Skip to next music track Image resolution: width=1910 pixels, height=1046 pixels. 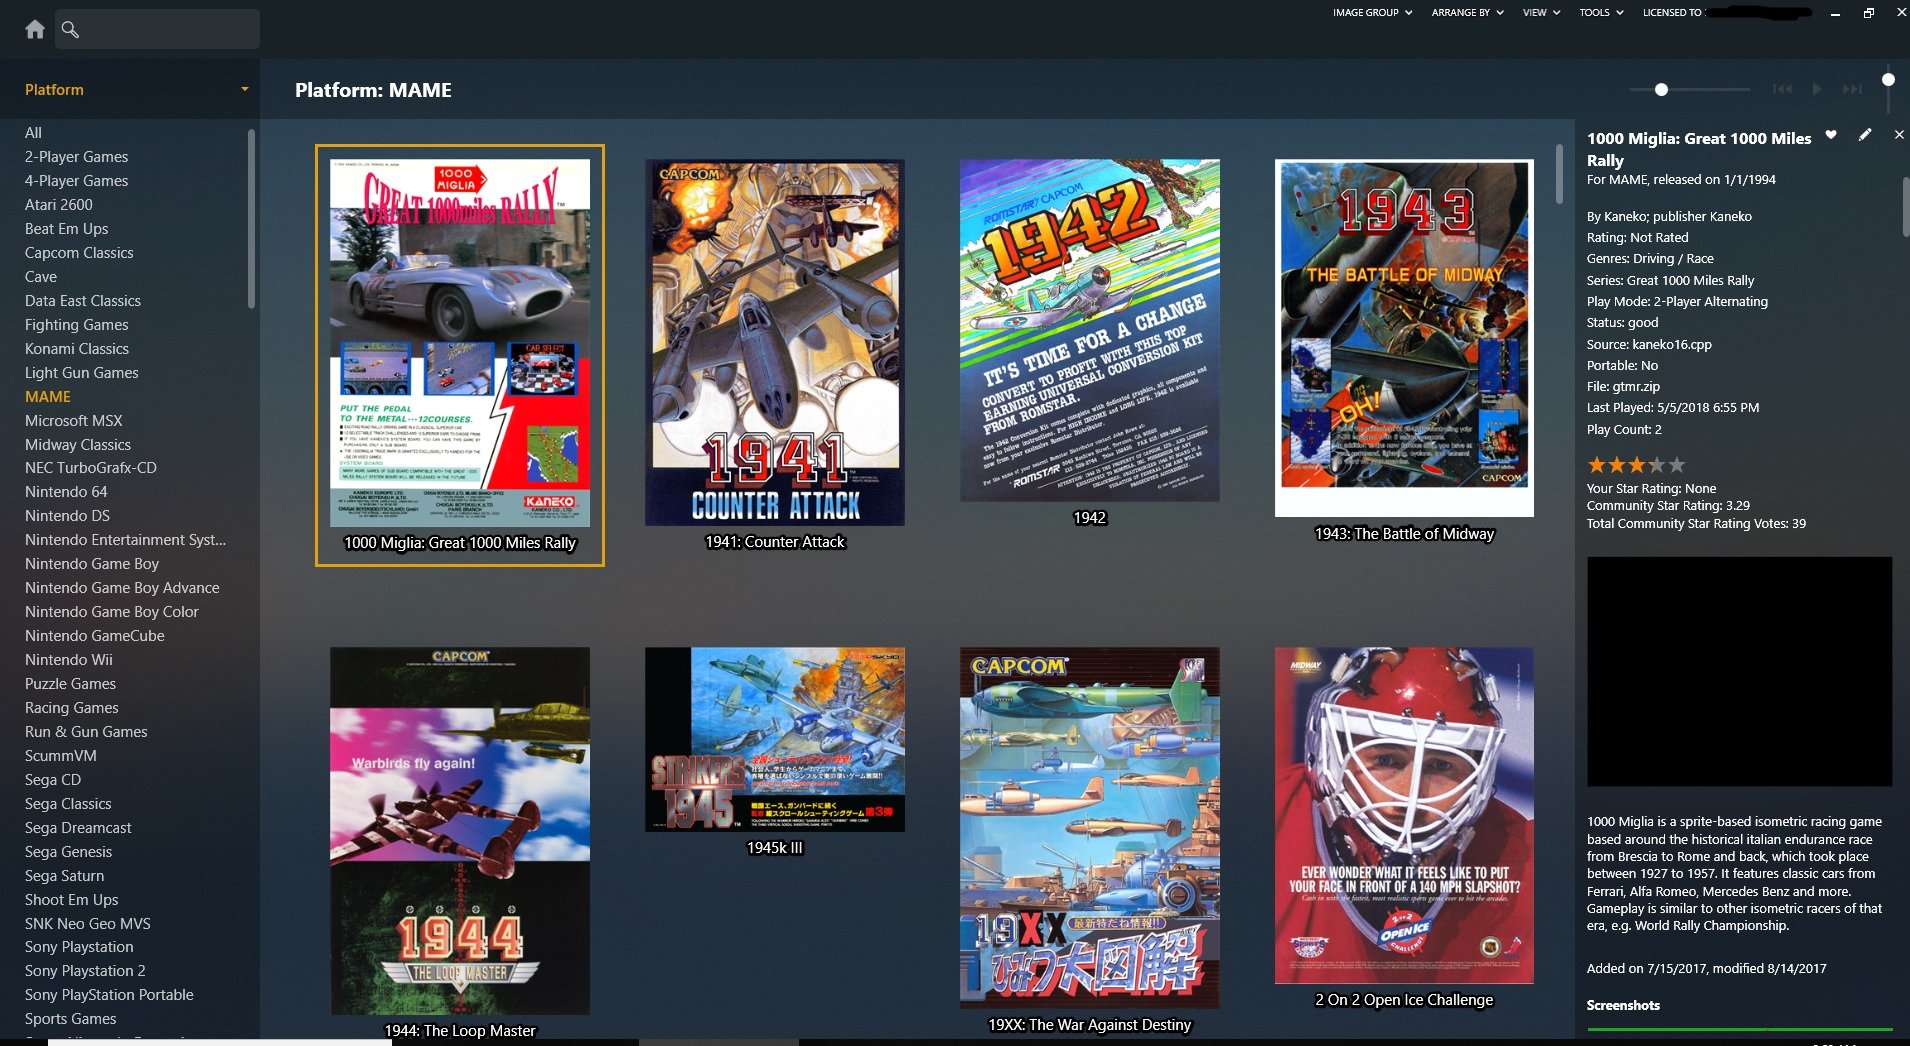(1852, 89)
